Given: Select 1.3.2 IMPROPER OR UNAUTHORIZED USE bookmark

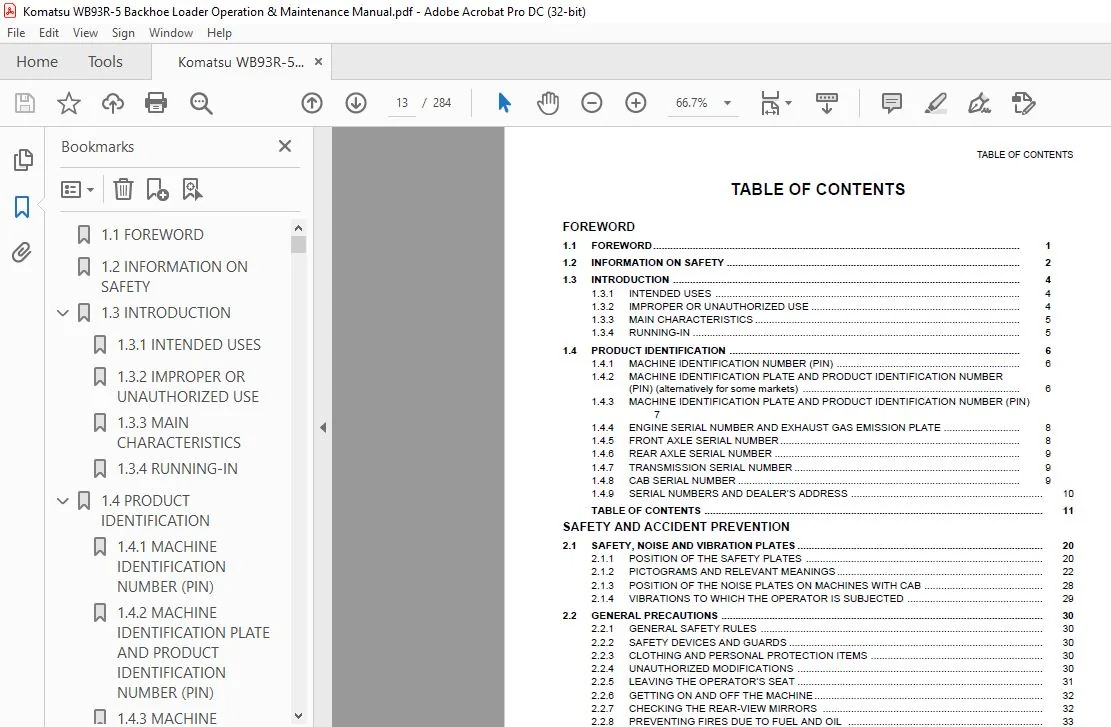Looking at the screenshot, I should tap(188, 386).
